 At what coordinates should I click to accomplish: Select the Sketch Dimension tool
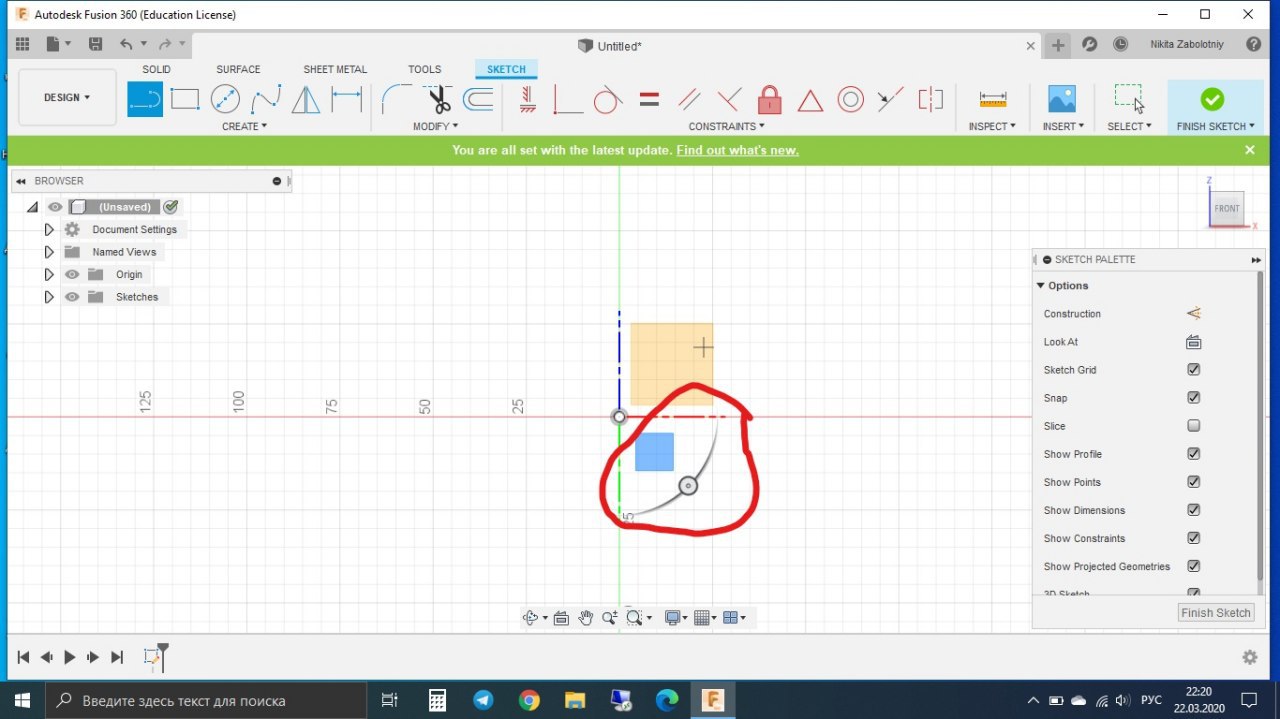[x=347, y=99]
